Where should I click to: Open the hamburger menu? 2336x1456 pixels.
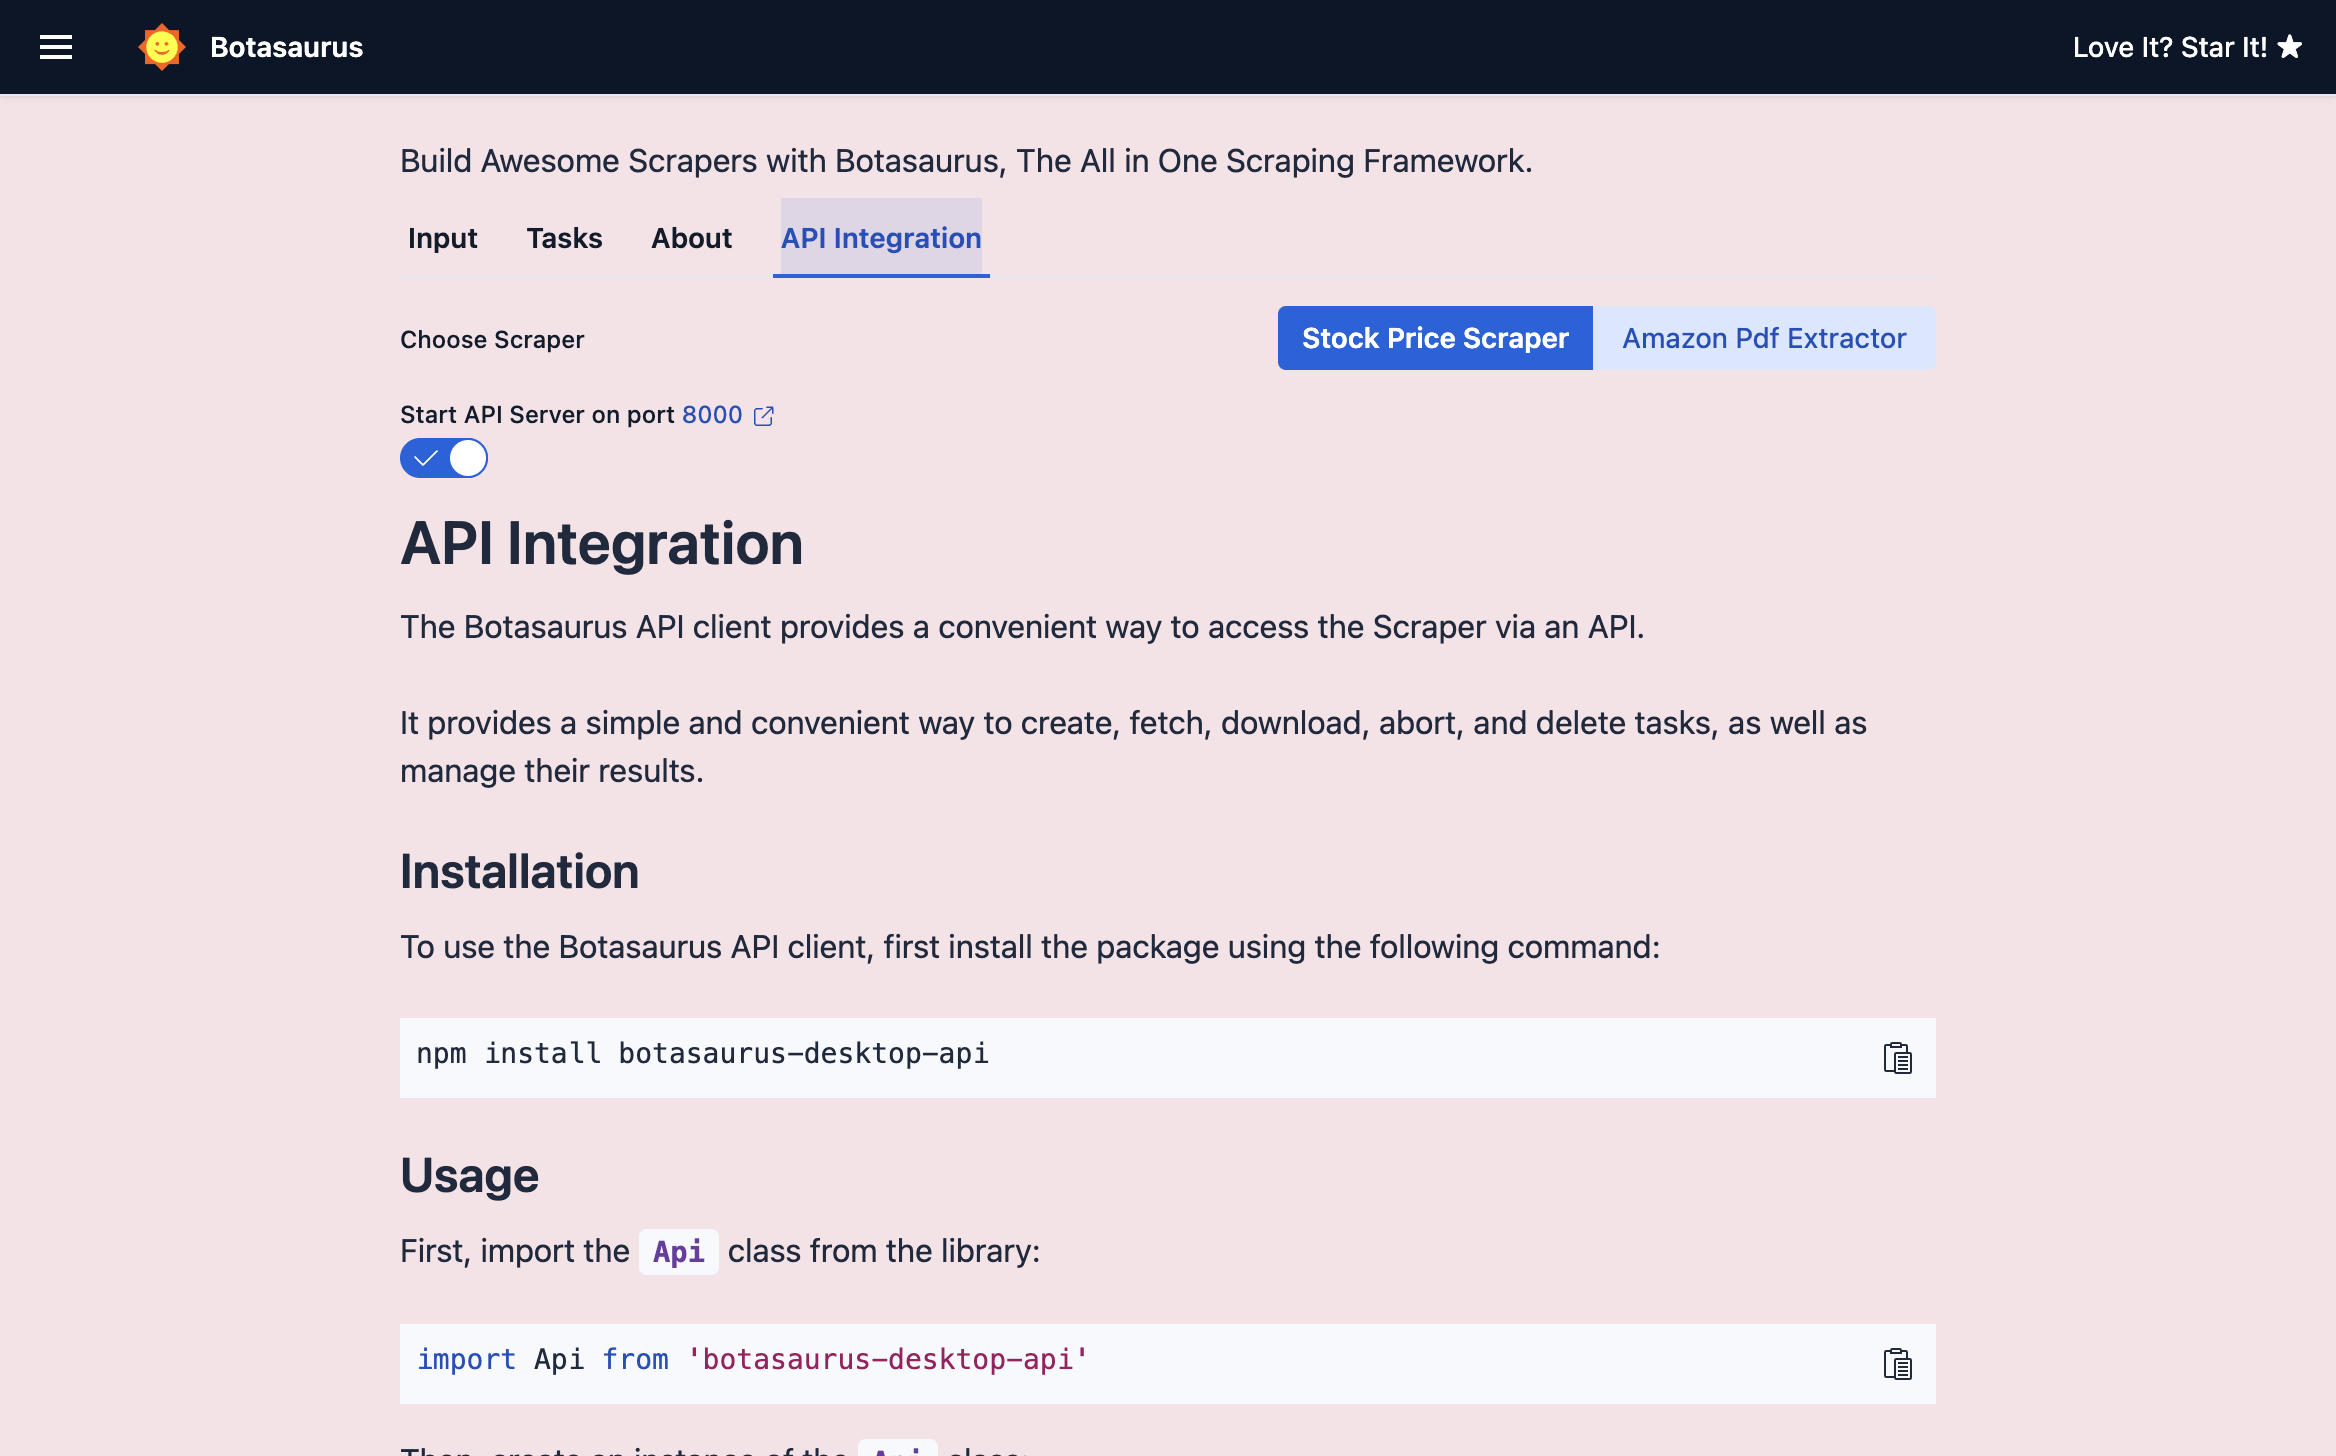(56, 47)
